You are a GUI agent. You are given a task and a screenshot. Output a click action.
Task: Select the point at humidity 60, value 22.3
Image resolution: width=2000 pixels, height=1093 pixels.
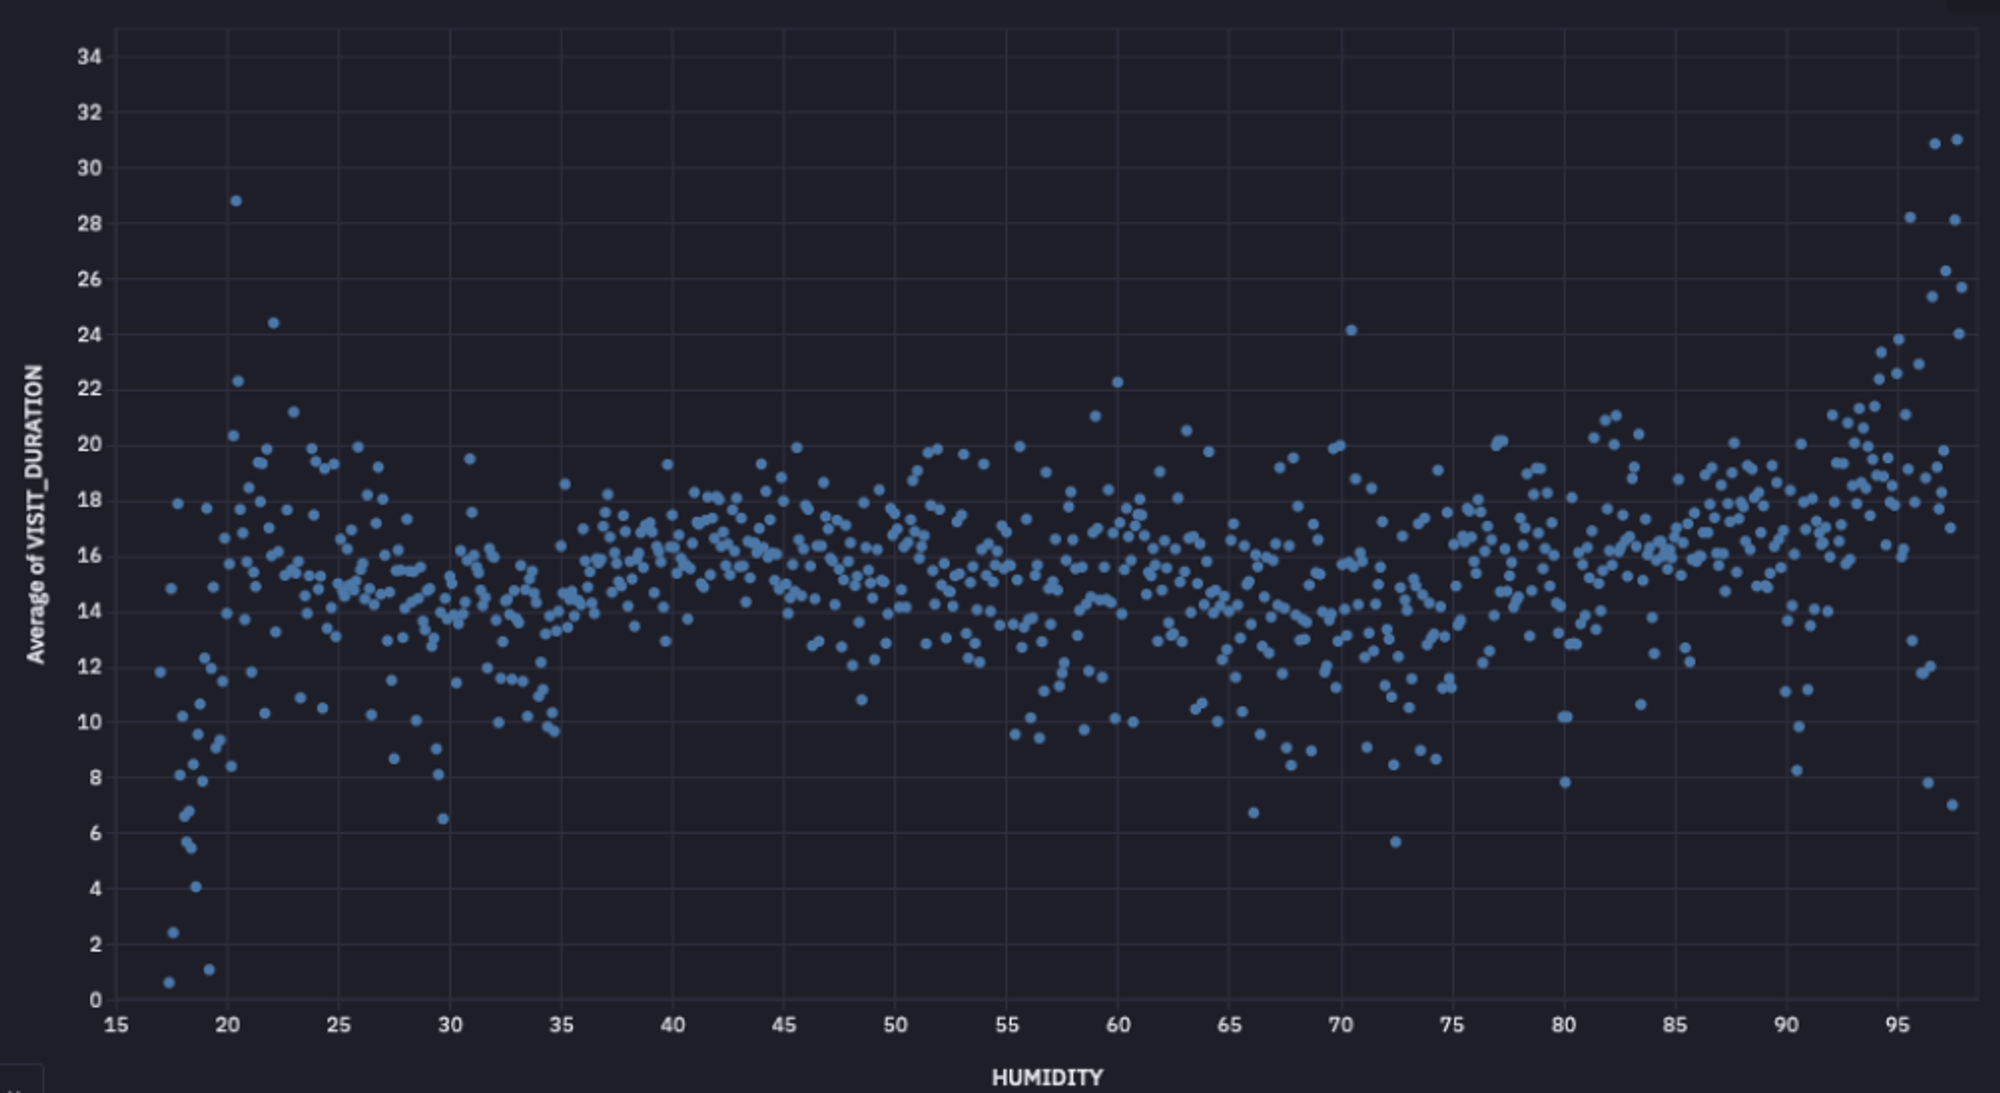click(1117, 382)
